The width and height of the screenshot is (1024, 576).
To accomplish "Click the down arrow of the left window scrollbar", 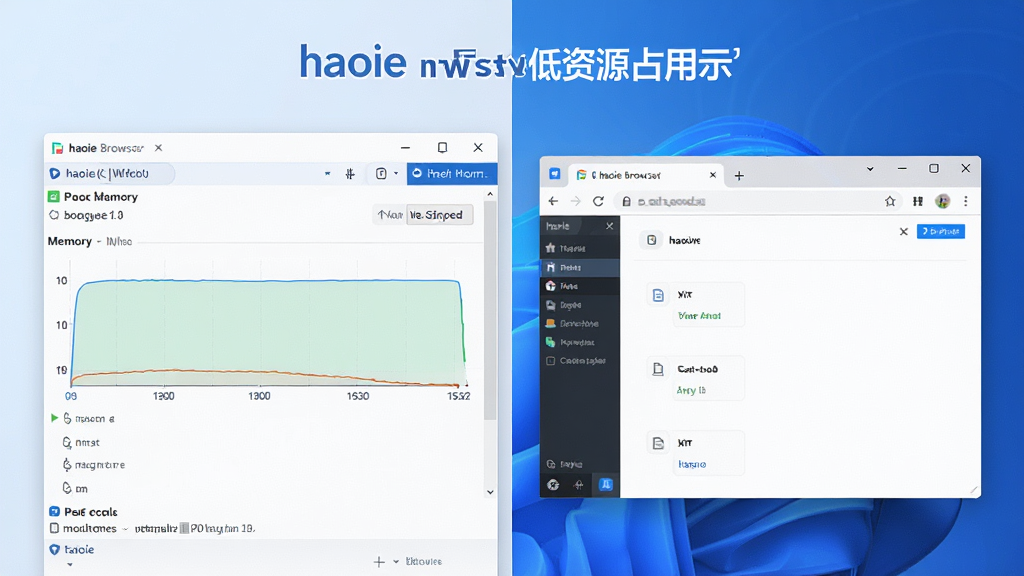I will [x=490, y=492].
